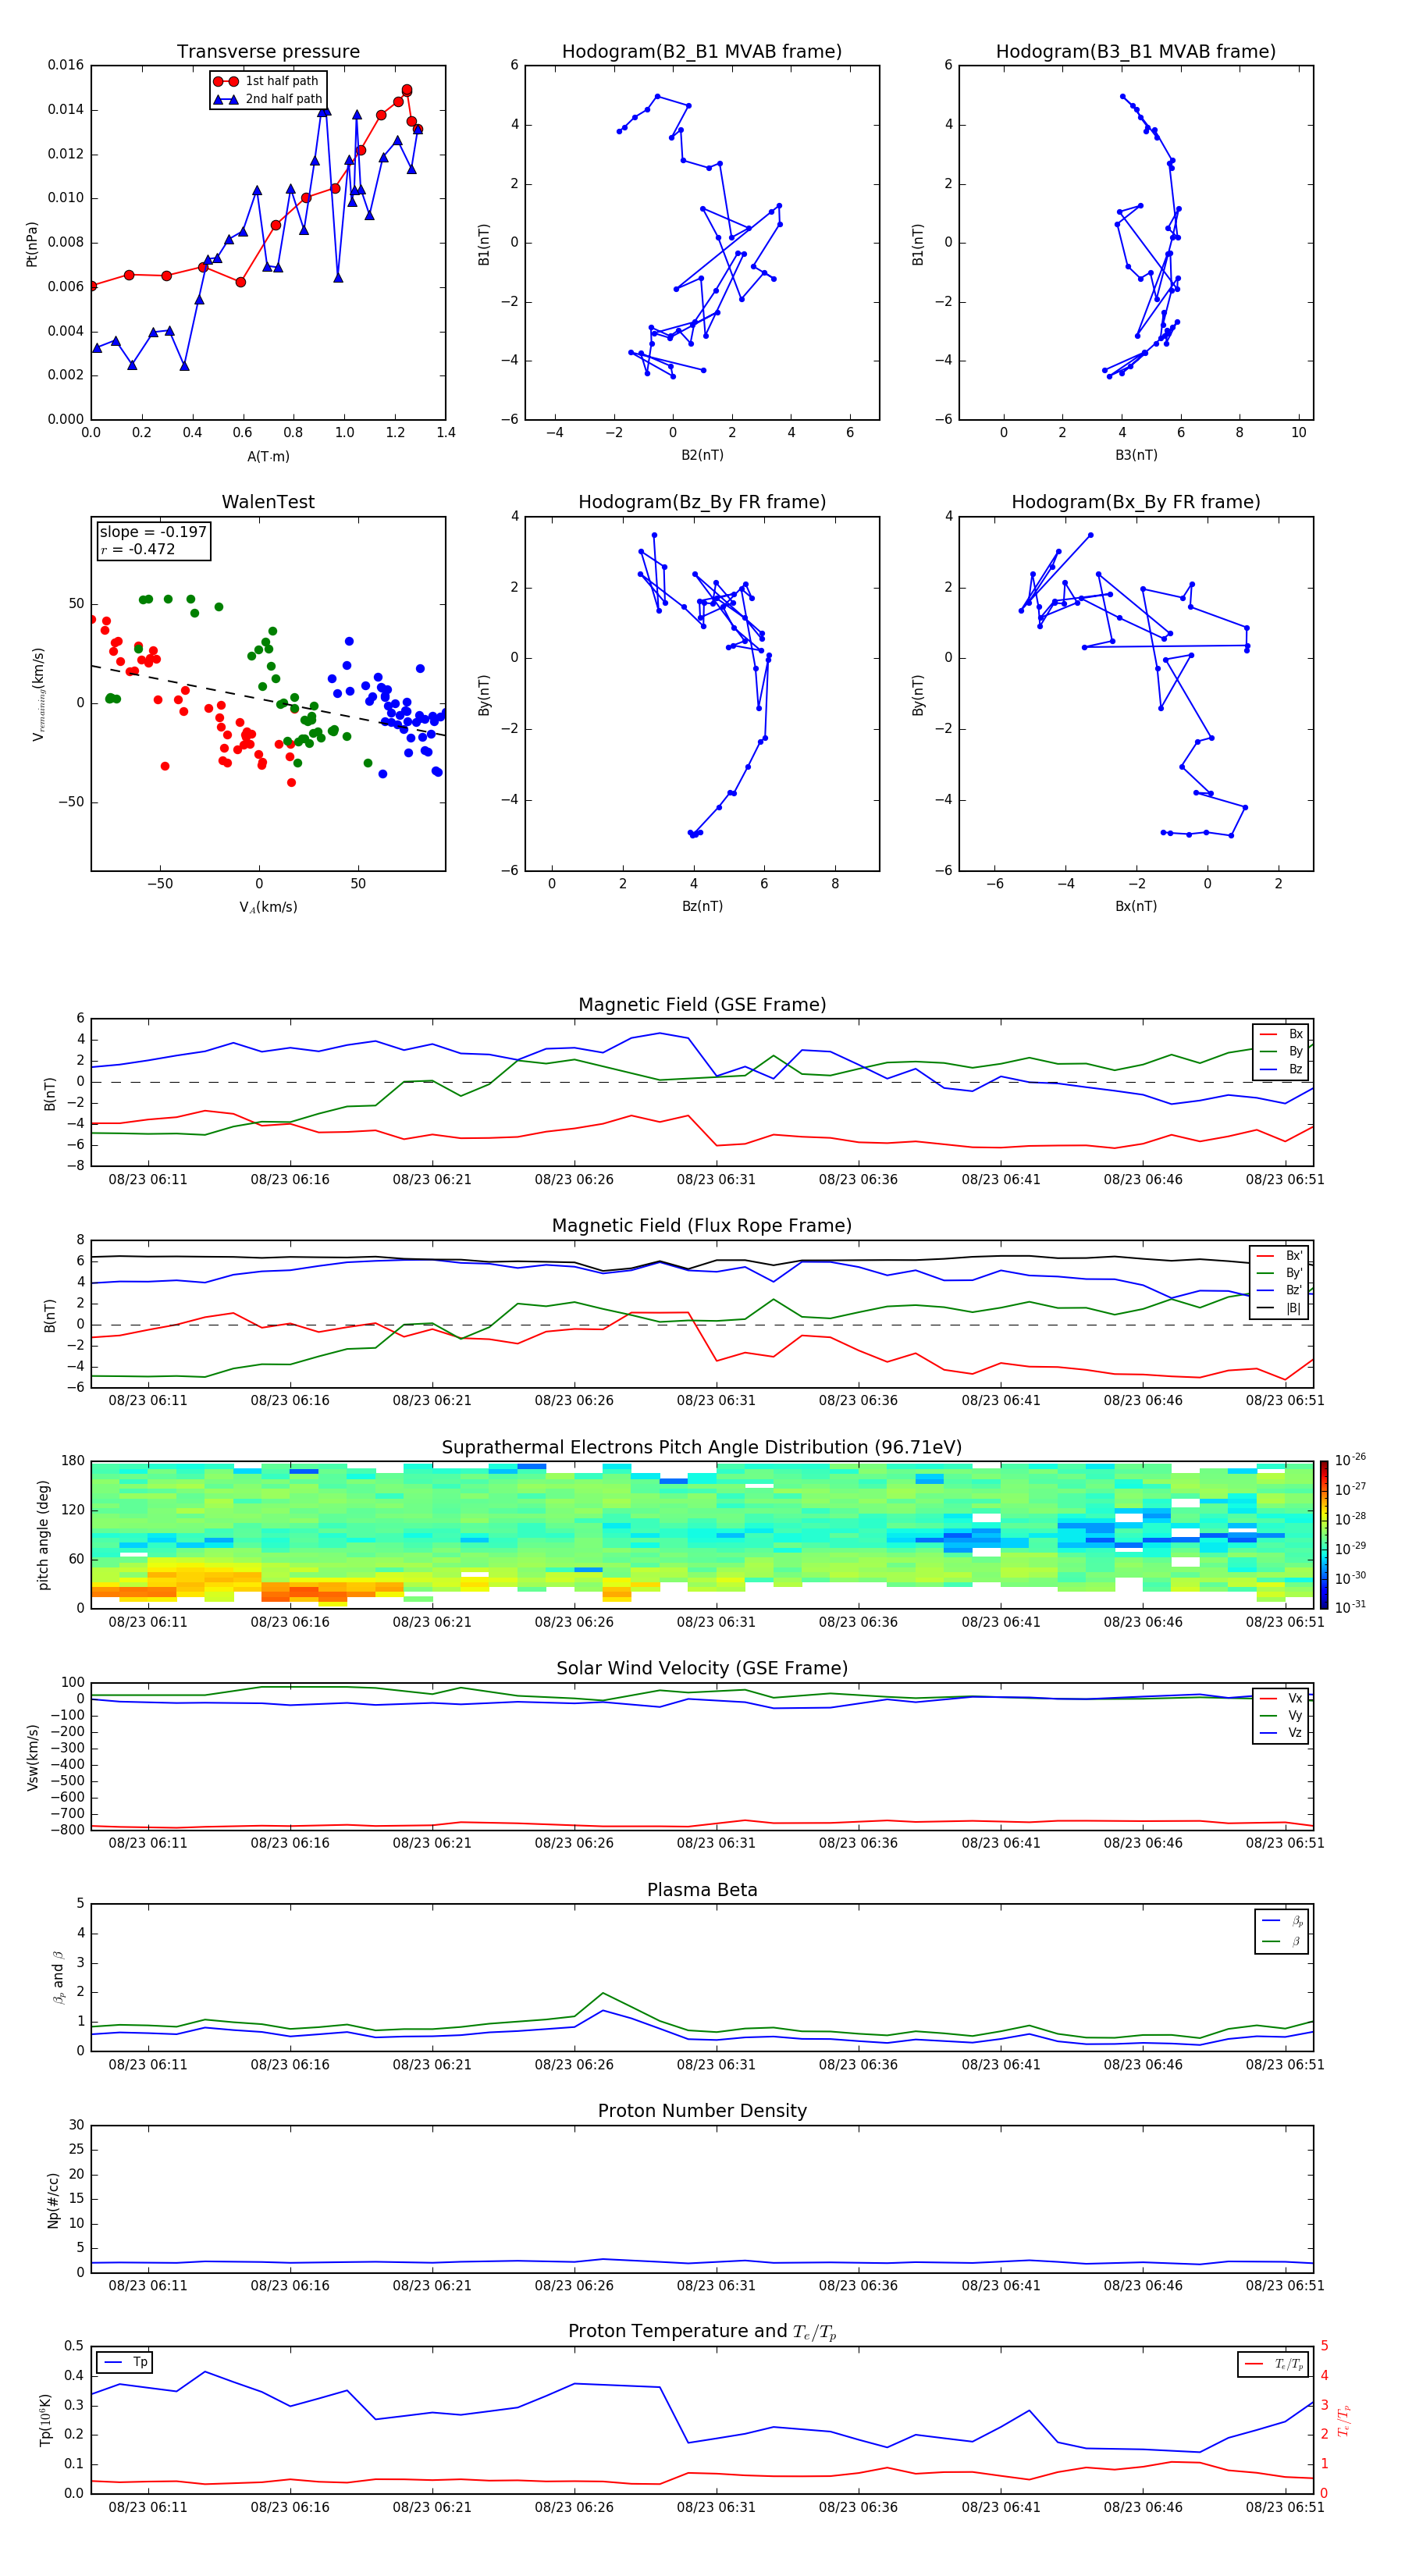The image size is (1405, 2576).
Task: Click the 'Bx(nT)' axis label
Action: [x=1136, y=906]
